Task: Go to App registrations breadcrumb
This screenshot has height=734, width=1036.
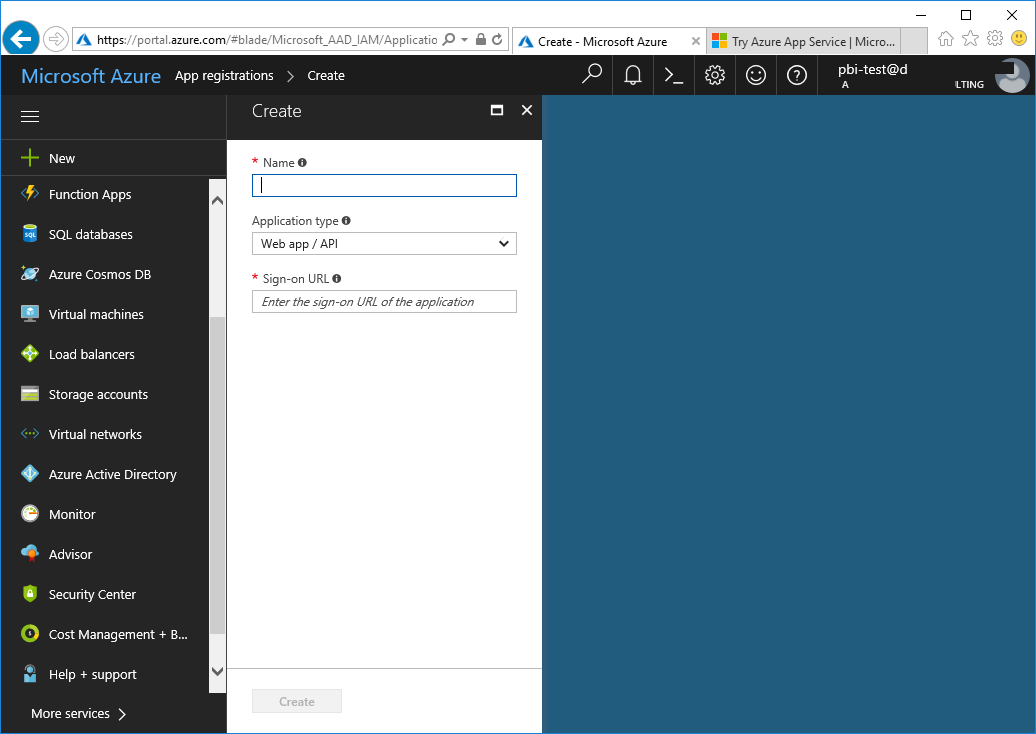Action: [x=224, y=75]
